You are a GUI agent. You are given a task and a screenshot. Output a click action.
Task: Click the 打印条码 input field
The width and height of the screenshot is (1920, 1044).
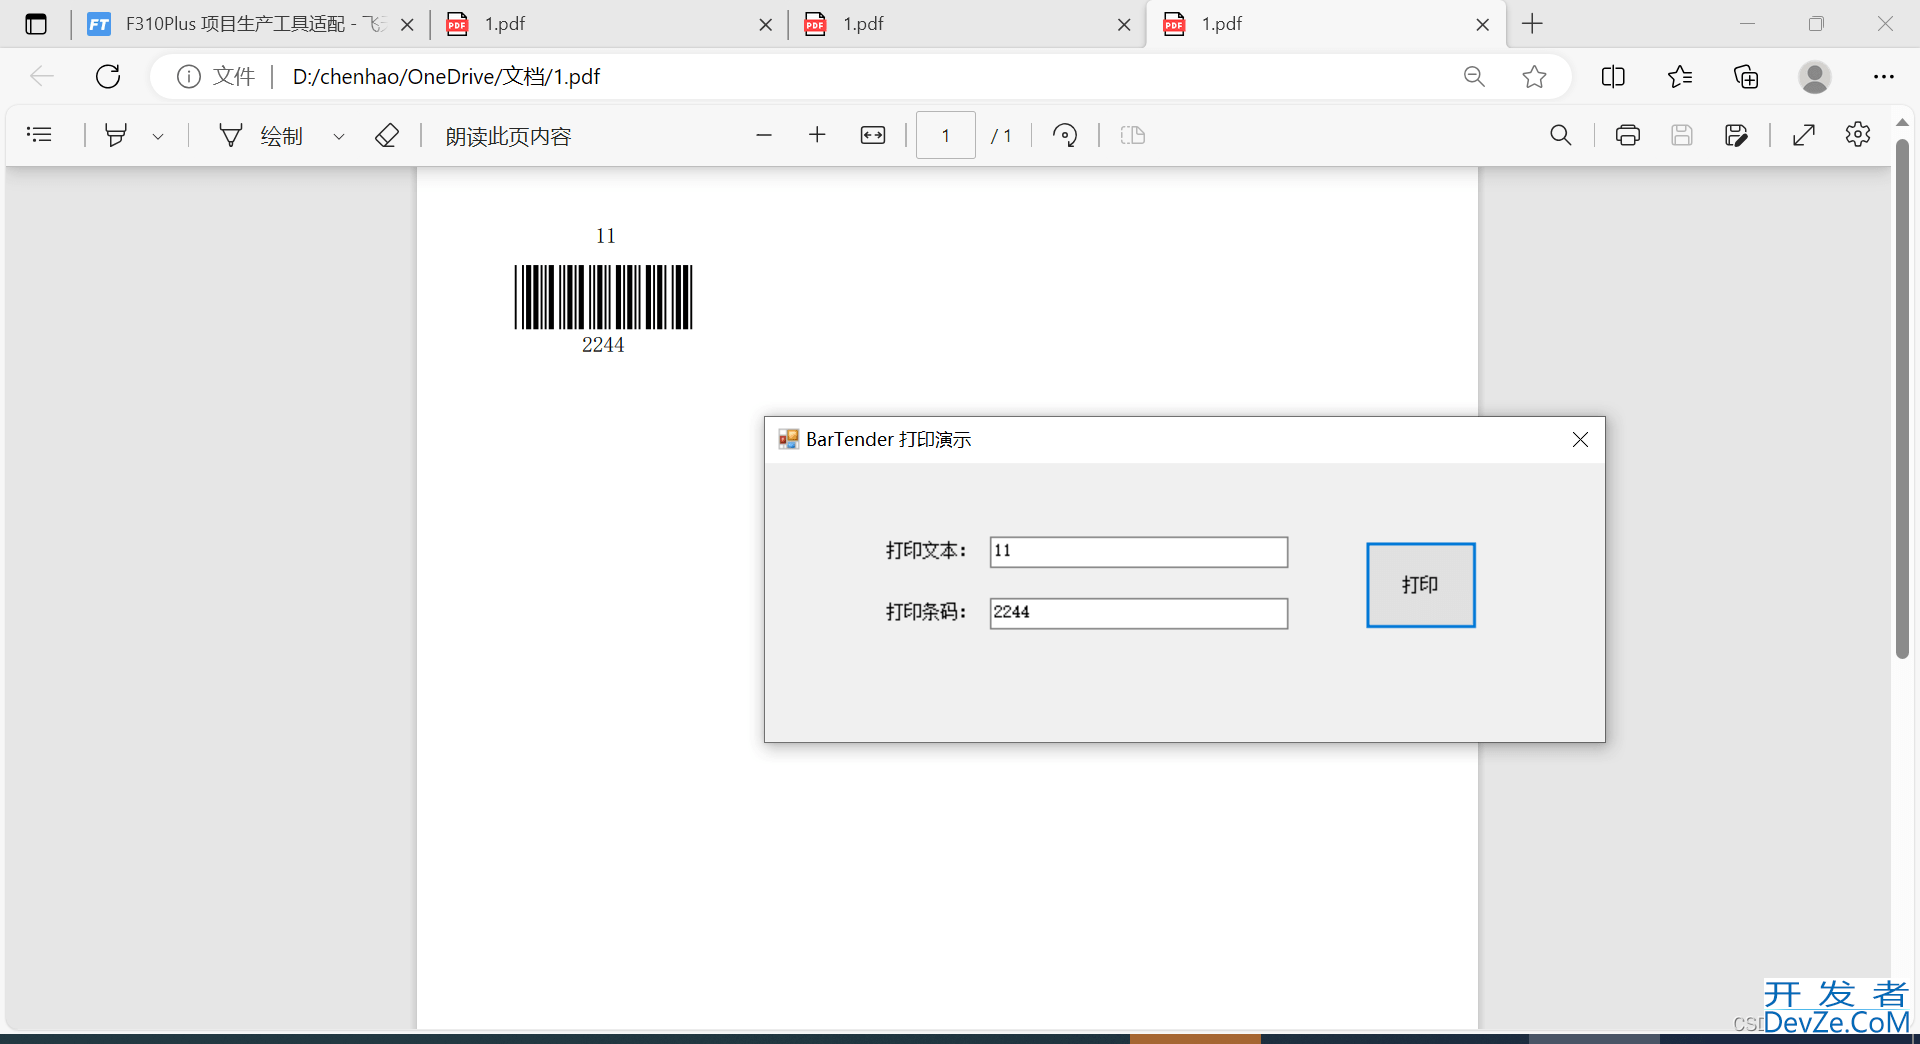(x=1139, y=613)
